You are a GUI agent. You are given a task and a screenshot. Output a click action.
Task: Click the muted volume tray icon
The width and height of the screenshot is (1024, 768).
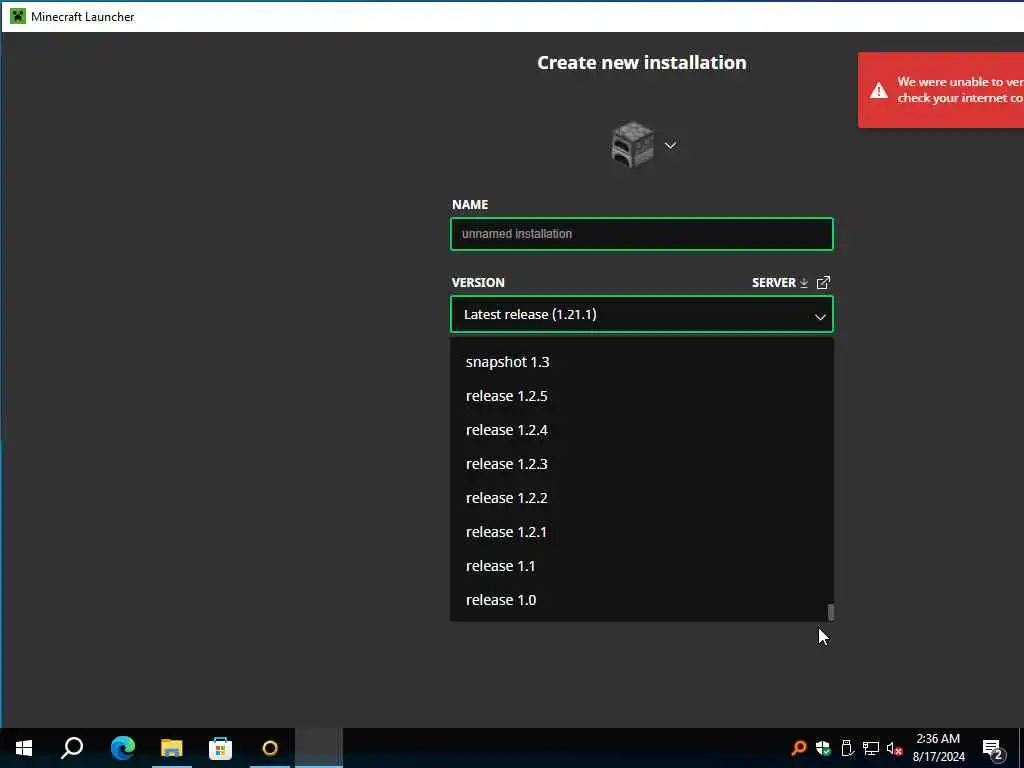pos(894,748)
